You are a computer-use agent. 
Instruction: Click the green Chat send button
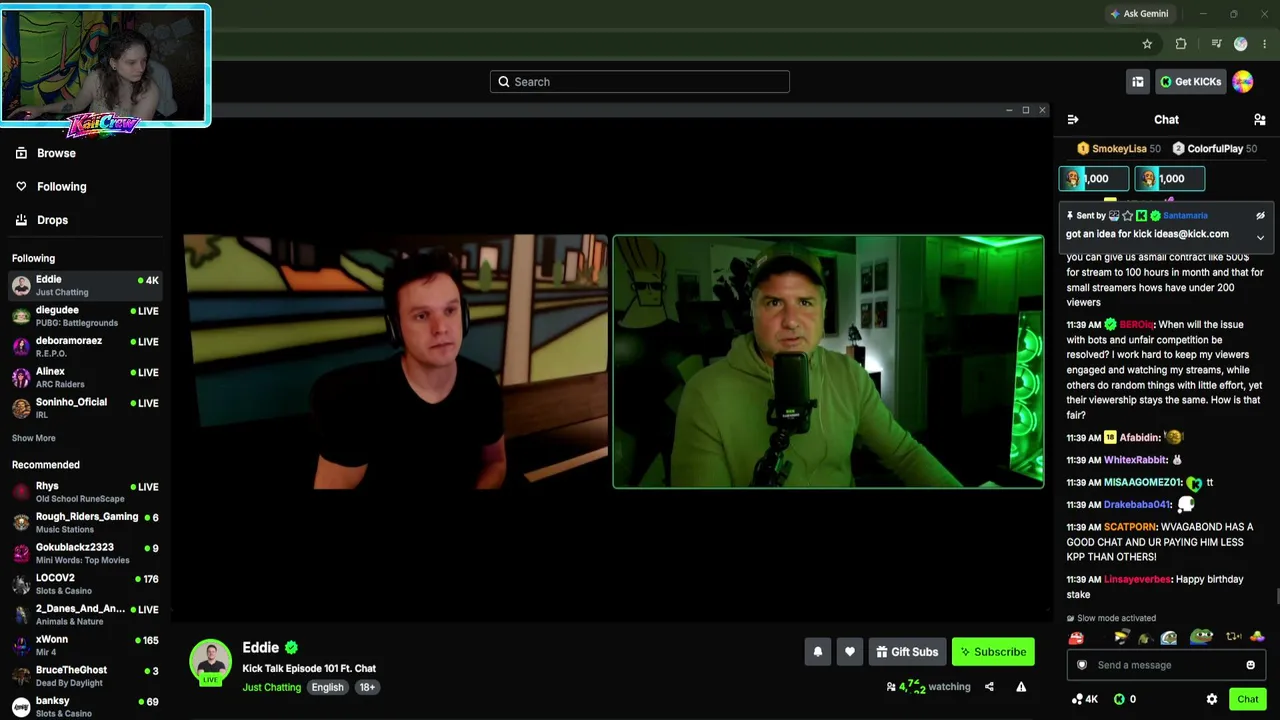point(1247,699)
